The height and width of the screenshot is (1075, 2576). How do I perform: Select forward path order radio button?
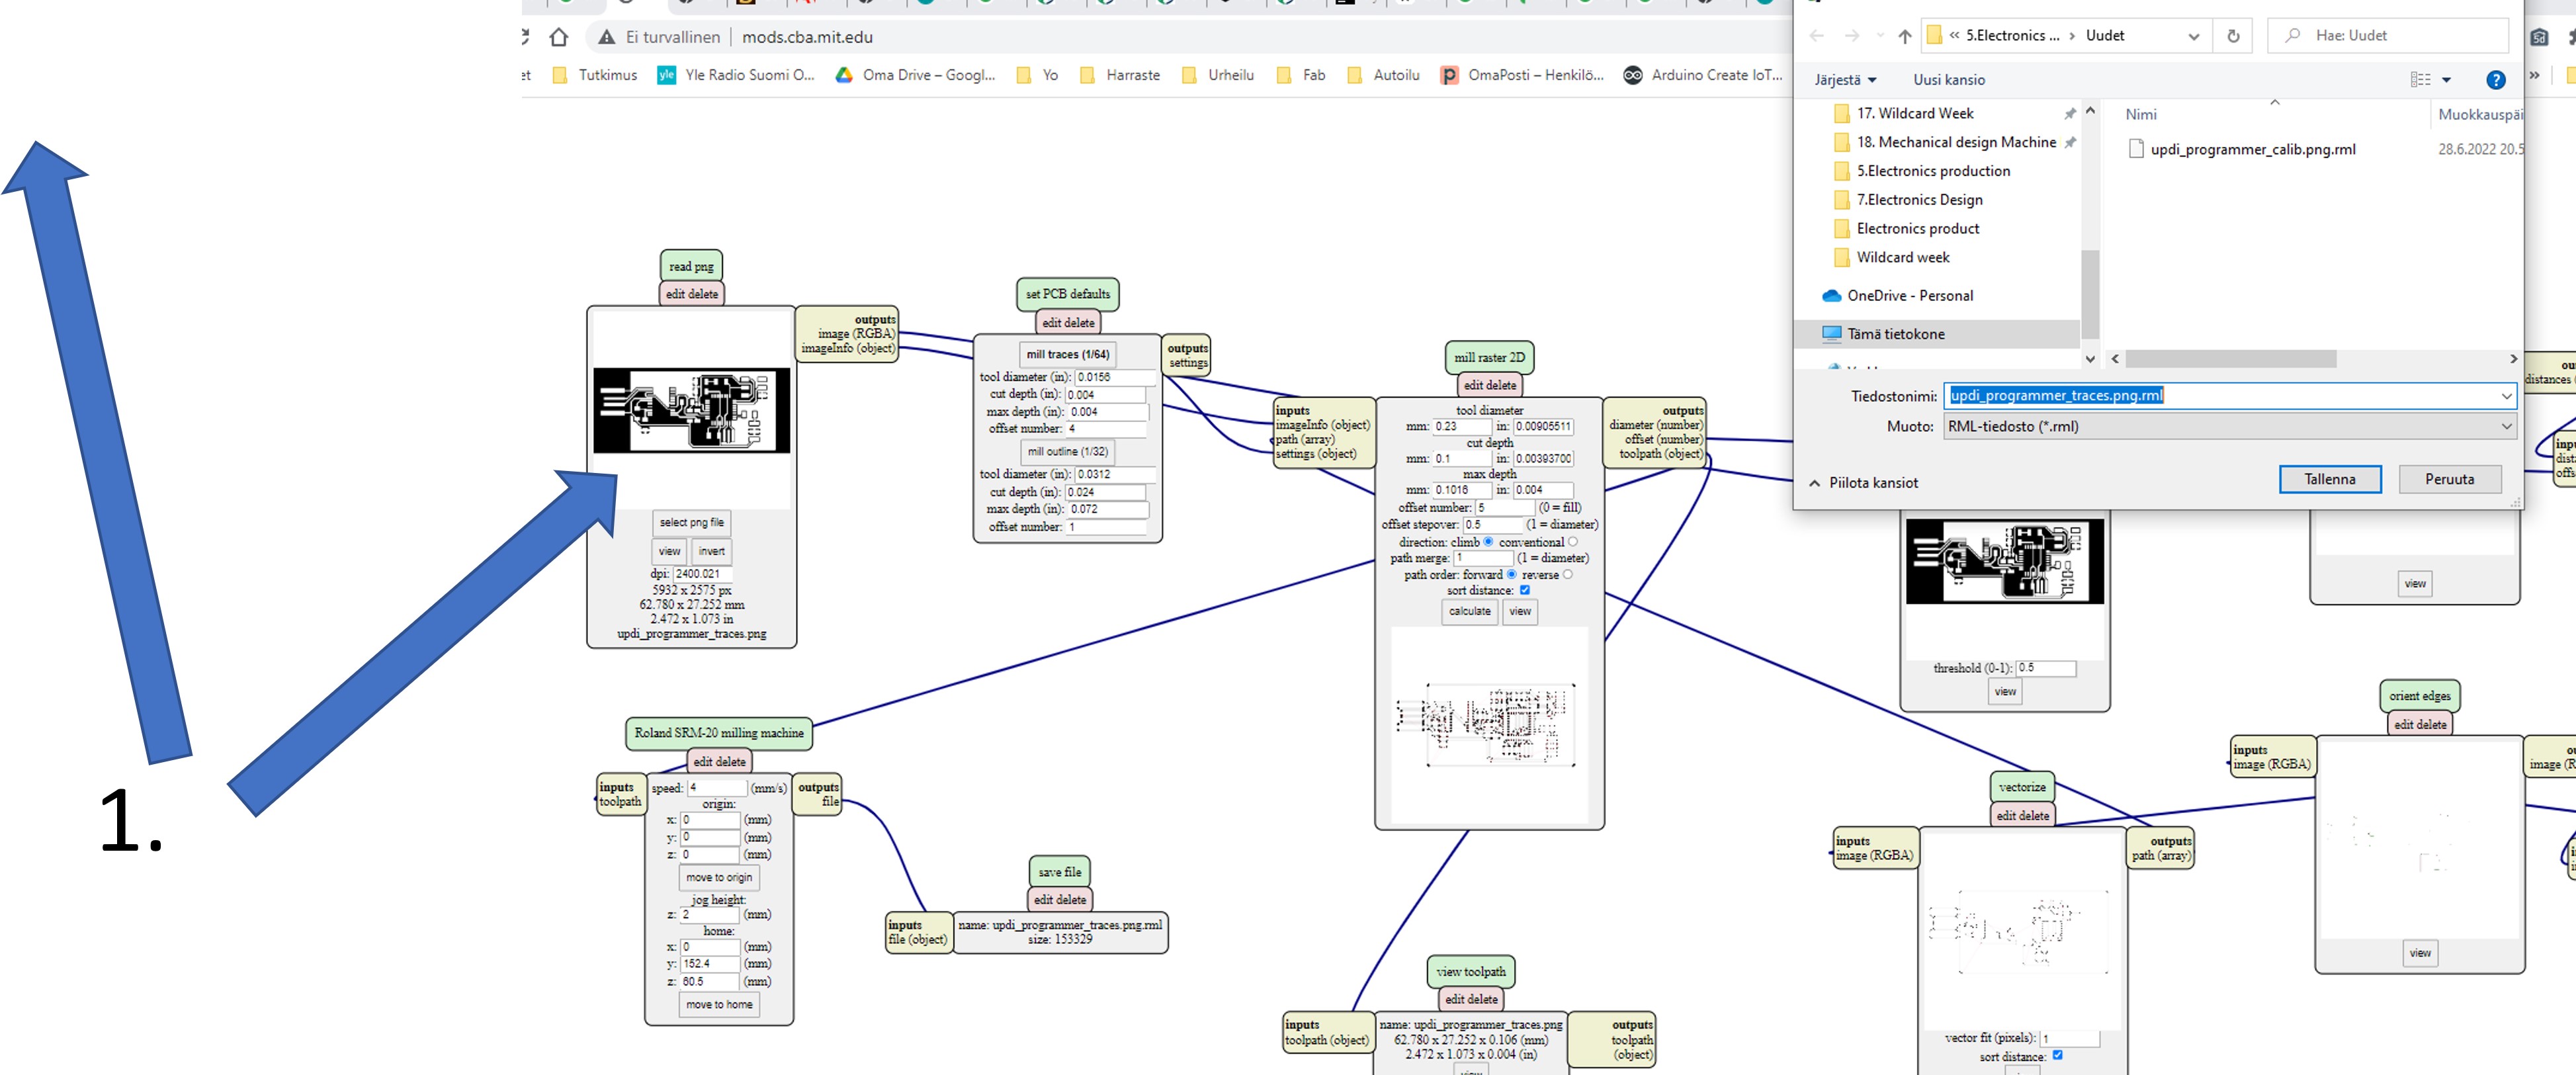click(x=1511, y=574)
